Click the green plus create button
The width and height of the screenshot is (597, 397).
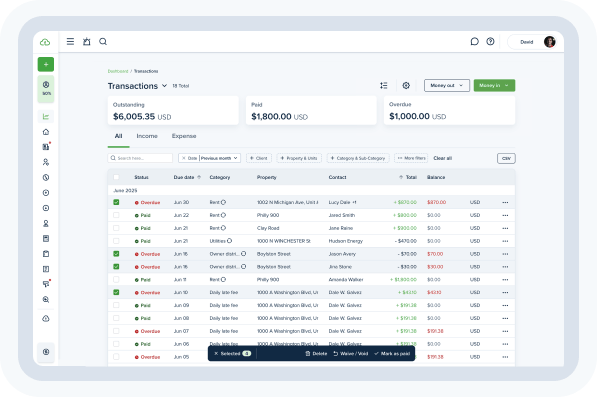point(46,64)
